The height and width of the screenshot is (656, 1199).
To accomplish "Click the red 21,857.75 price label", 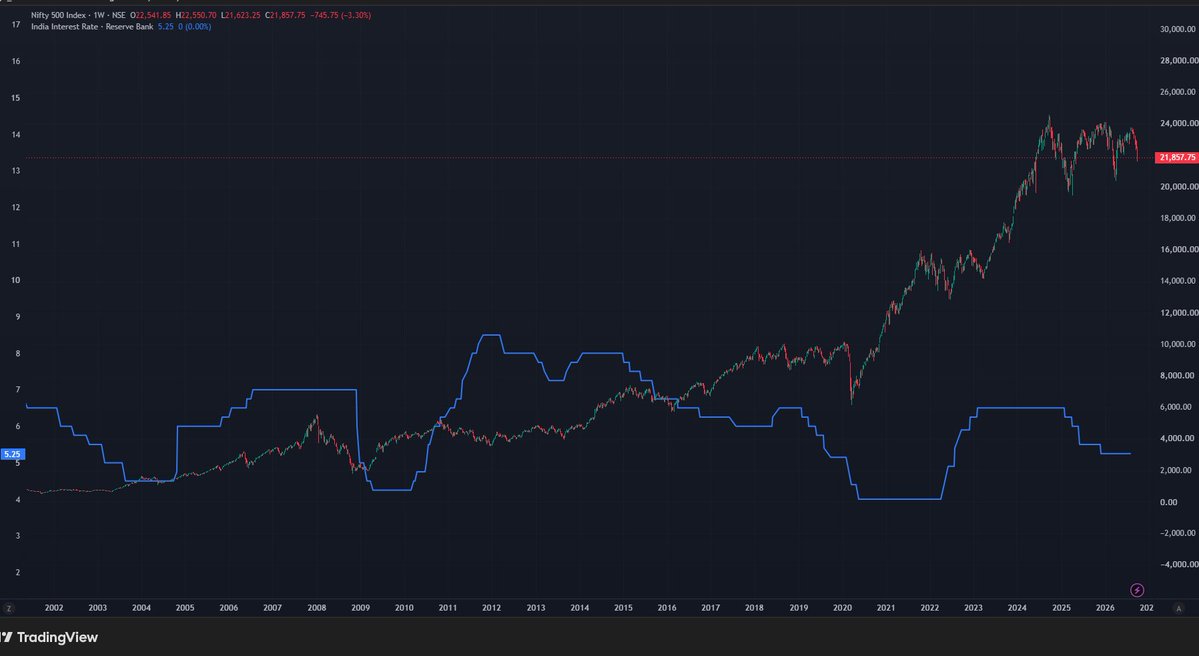I will click(x=1176, y=158).
